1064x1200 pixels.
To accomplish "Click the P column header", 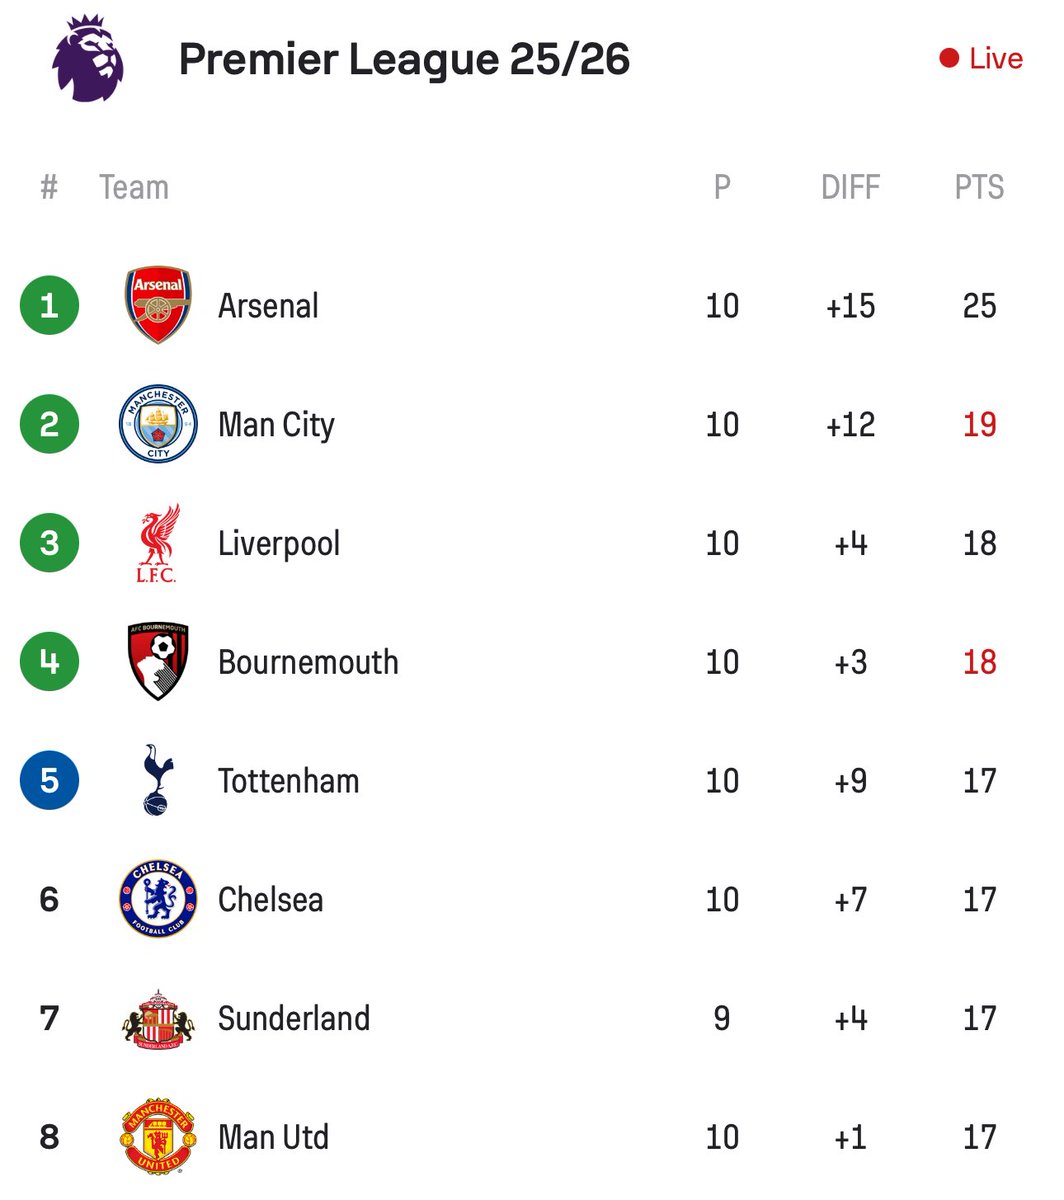I will tap(722, 187).
